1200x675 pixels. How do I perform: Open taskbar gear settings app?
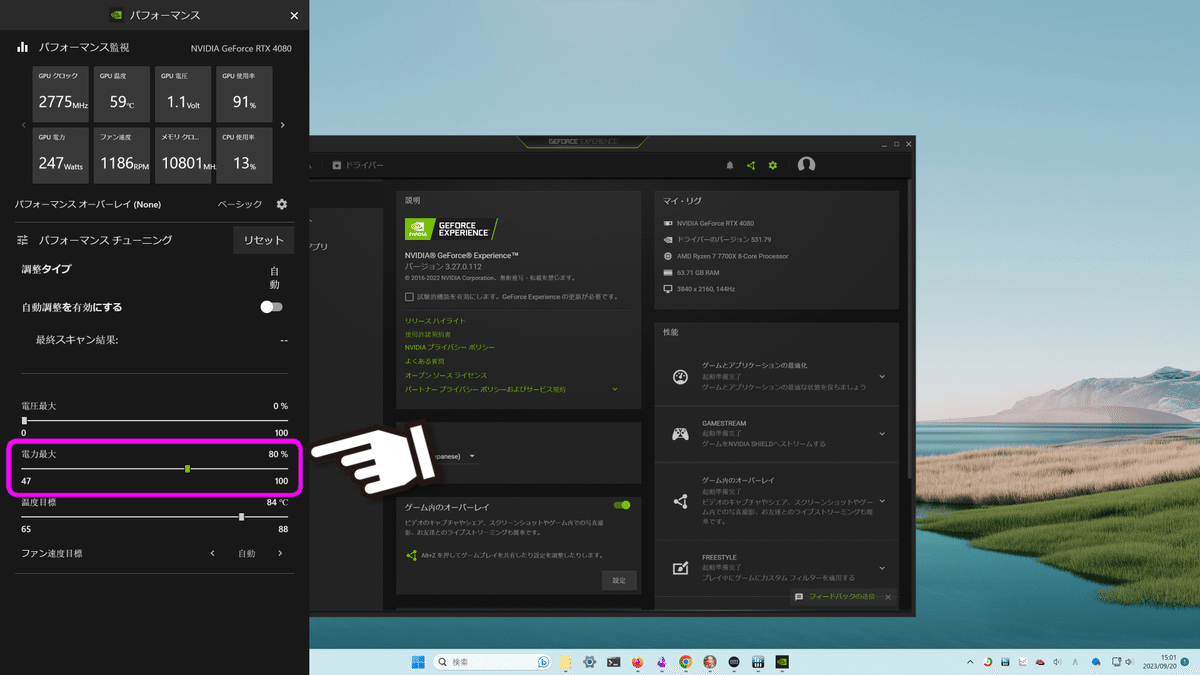(x=590, y=662)
